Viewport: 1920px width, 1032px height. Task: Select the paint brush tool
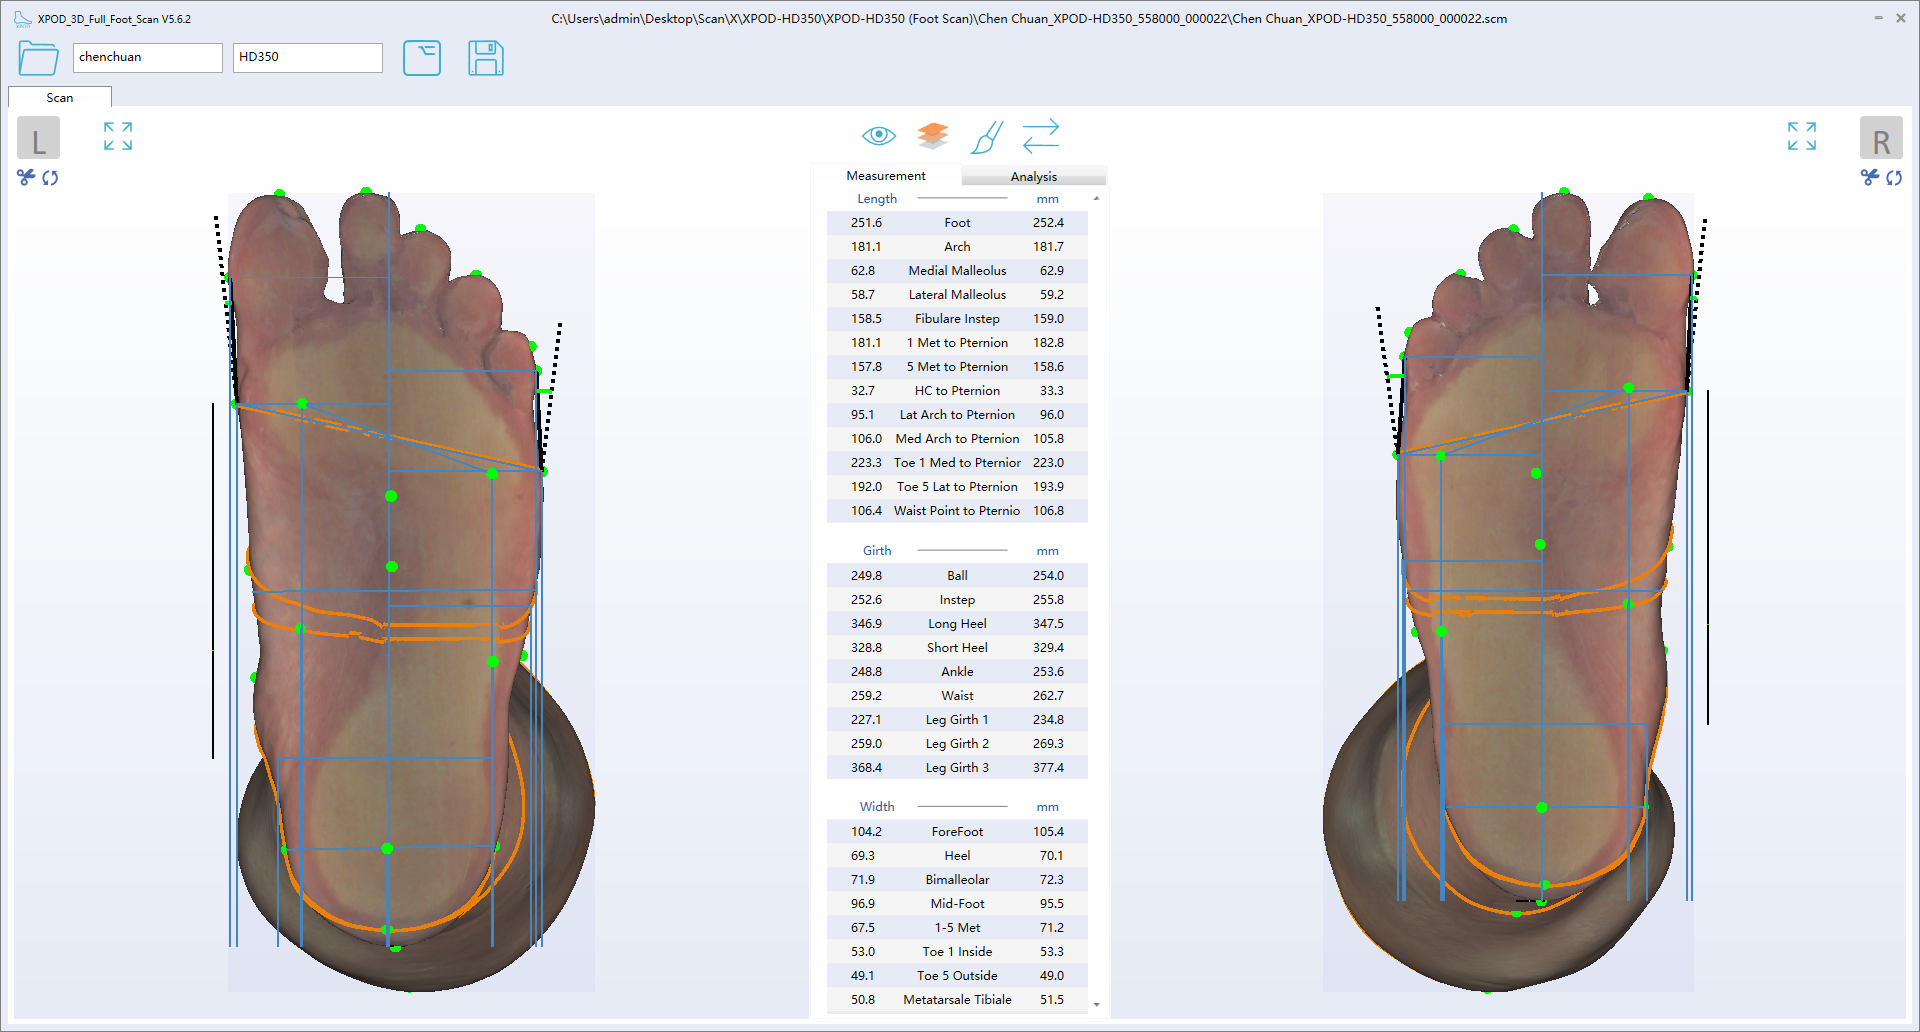[986, 137]
